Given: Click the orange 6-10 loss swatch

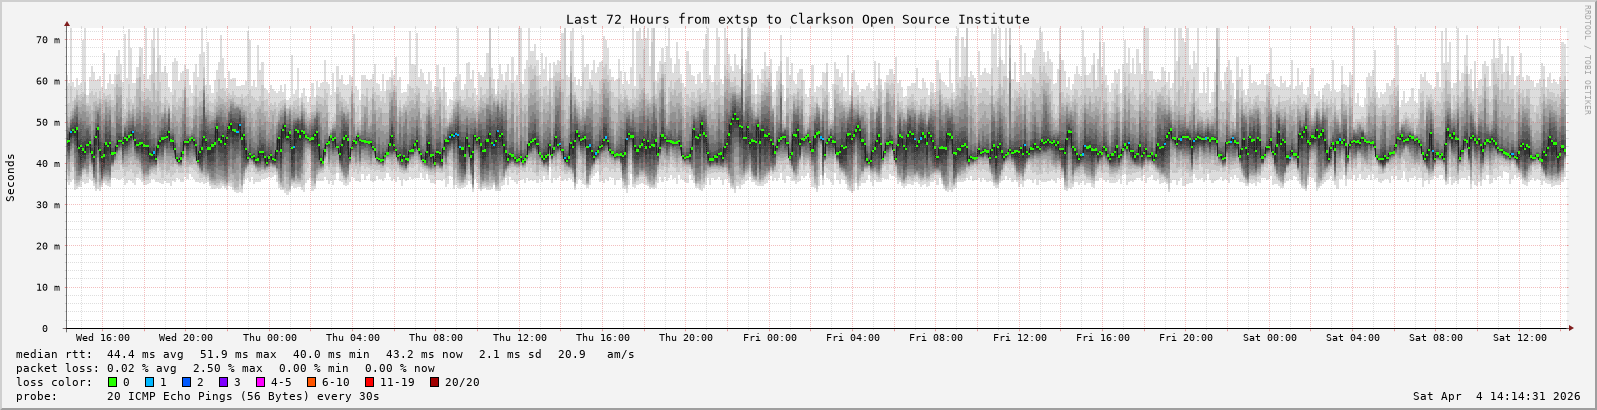Looking at the screenshot, I should pos(311,382).
